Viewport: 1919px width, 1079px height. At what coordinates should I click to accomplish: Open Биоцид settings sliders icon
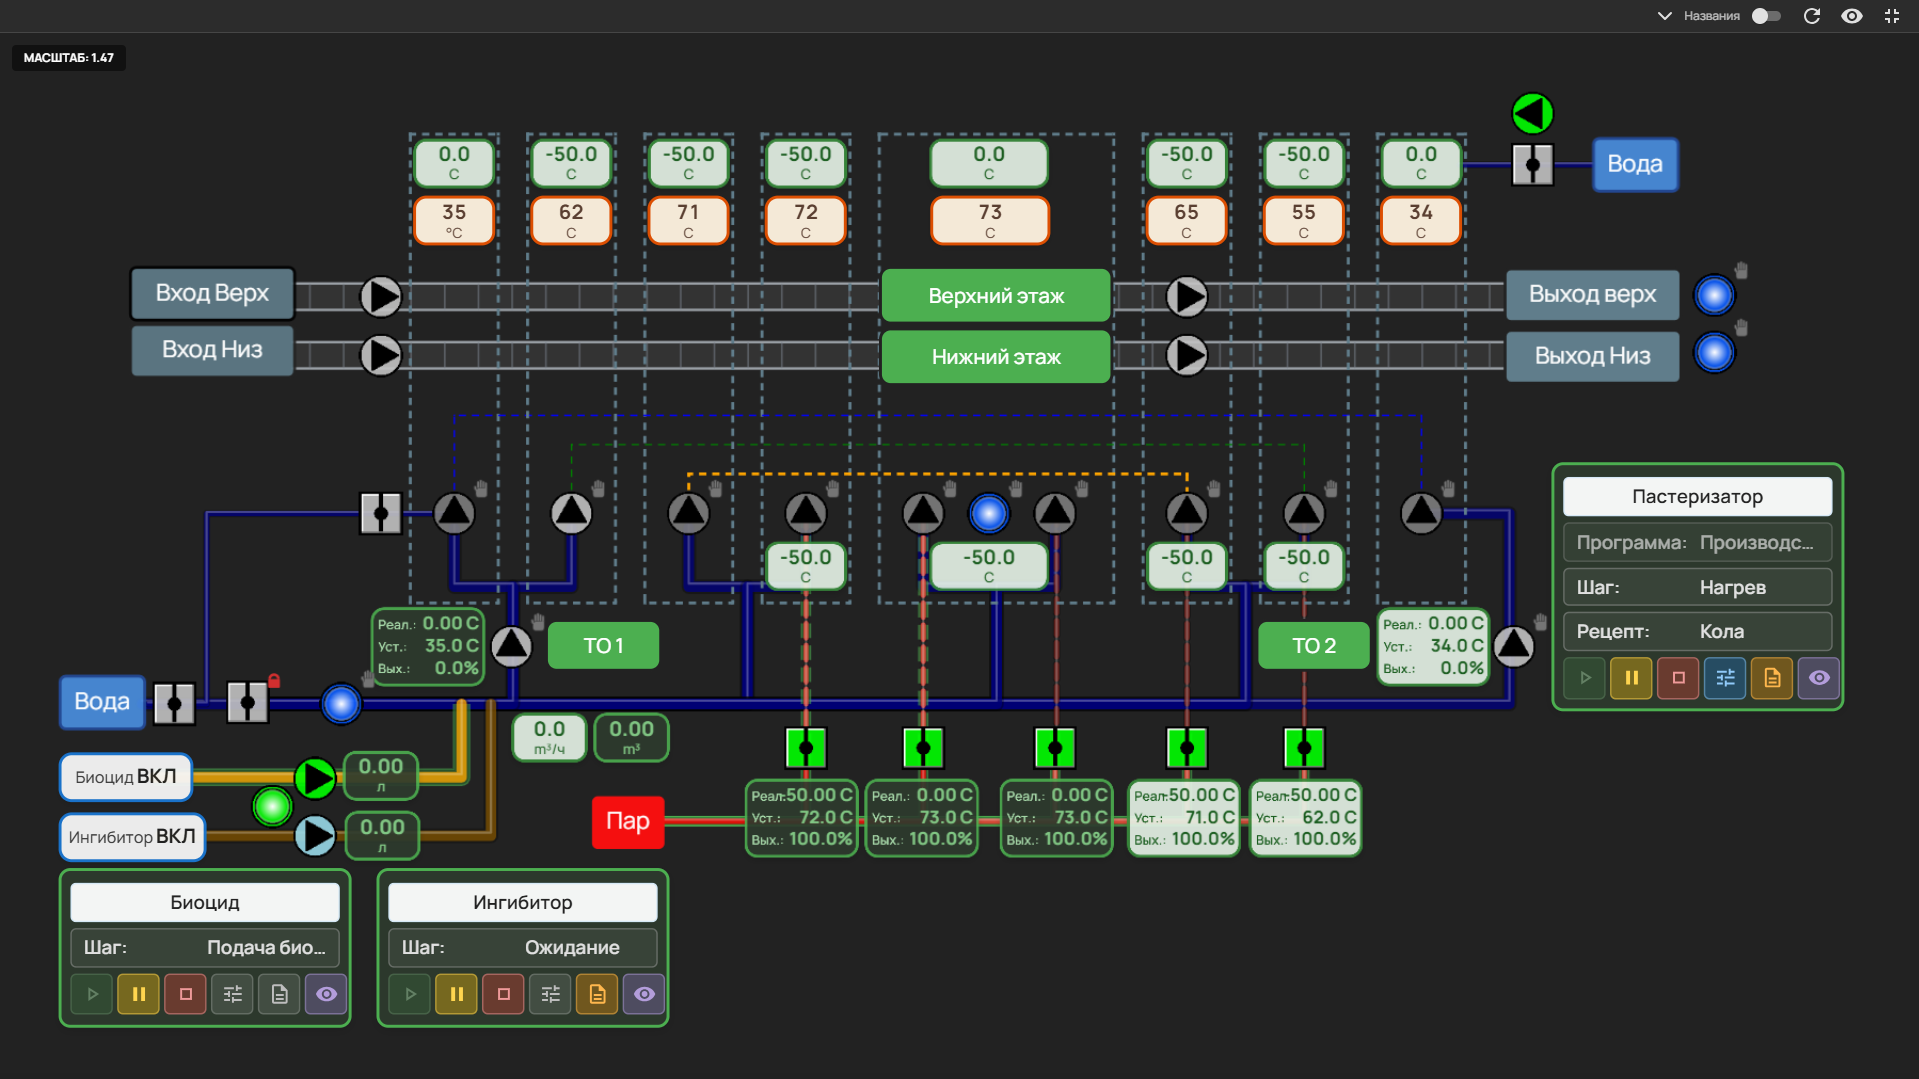click(232, 994)
